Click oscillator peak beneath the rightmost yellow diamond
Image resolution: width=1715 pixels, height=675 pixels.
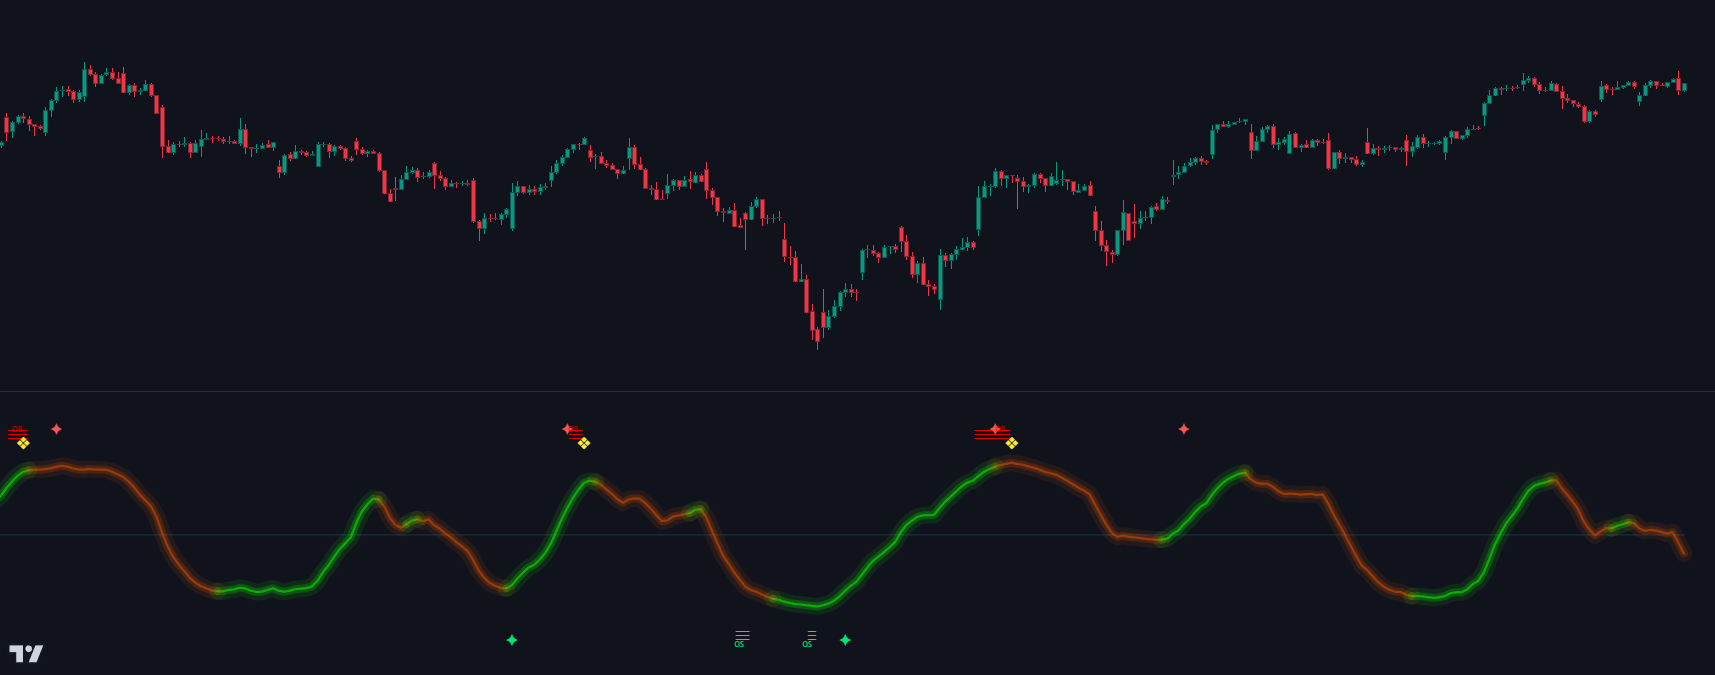1010,463
